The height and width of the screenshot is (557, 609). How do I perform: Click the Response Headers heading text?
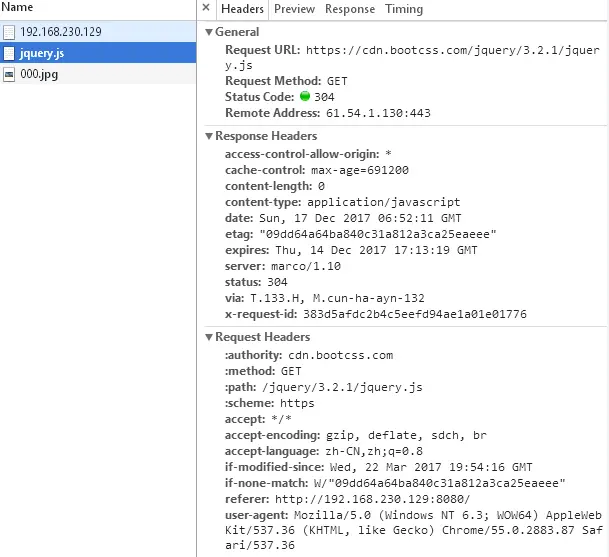[266, 136]
